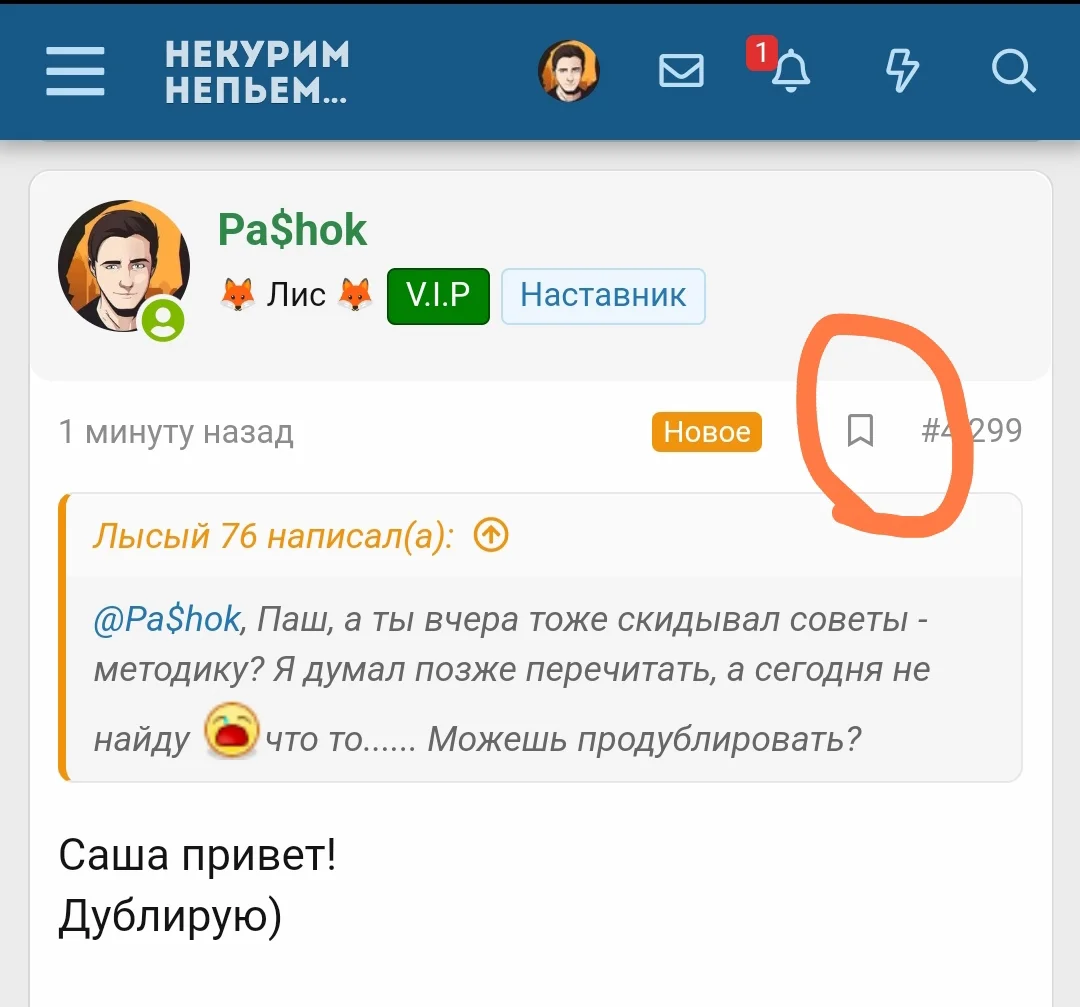Open the post number permalink
The width and height of the screenshot is (1080, 1007).
[971, 430]
